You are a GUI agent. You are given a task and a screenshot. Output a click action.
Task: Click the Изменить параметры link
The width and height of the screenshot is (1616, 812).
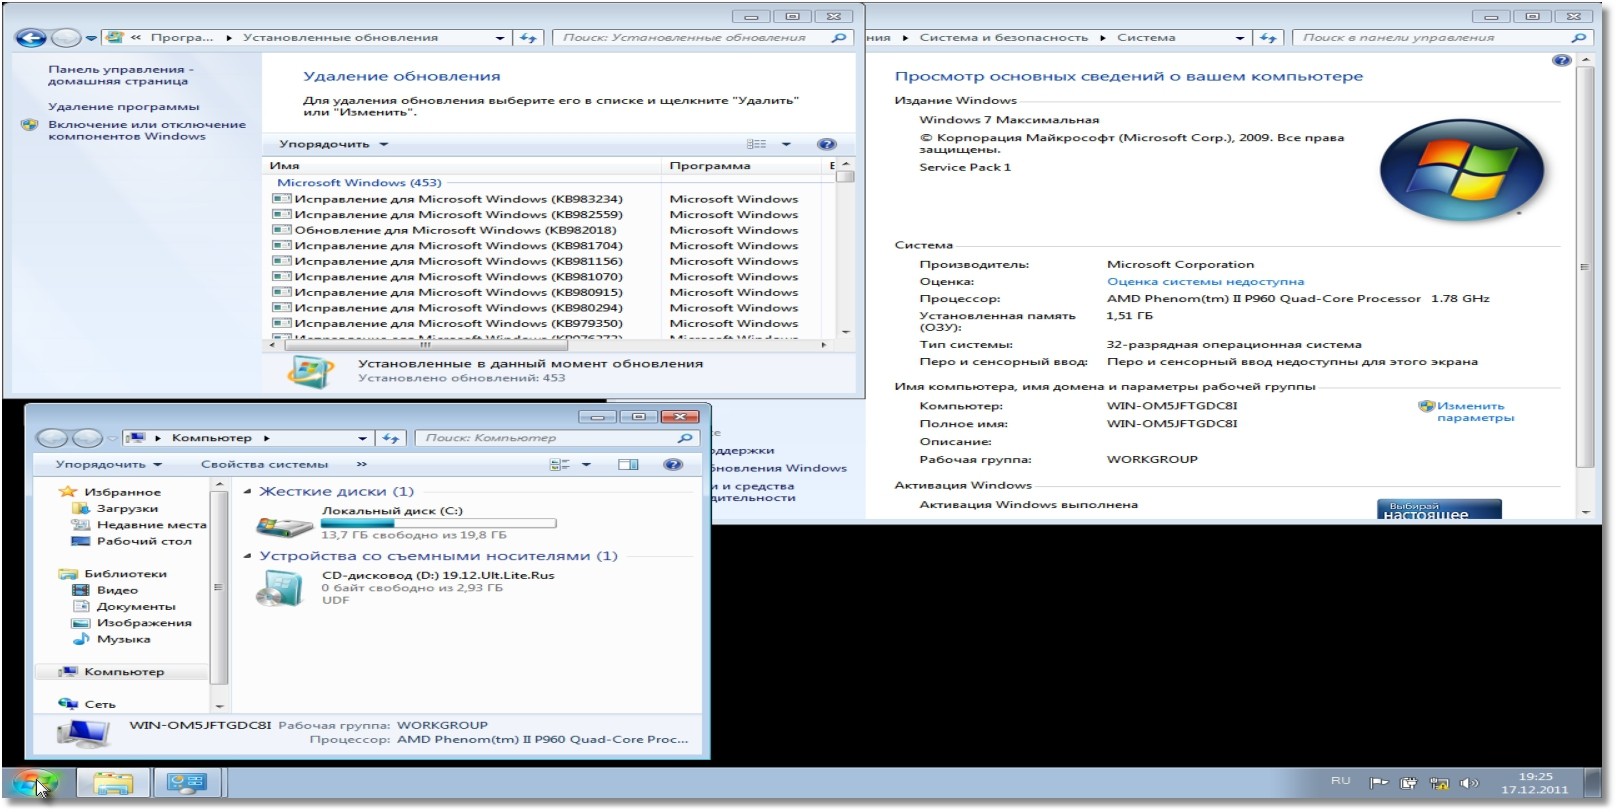(1475, 412)
